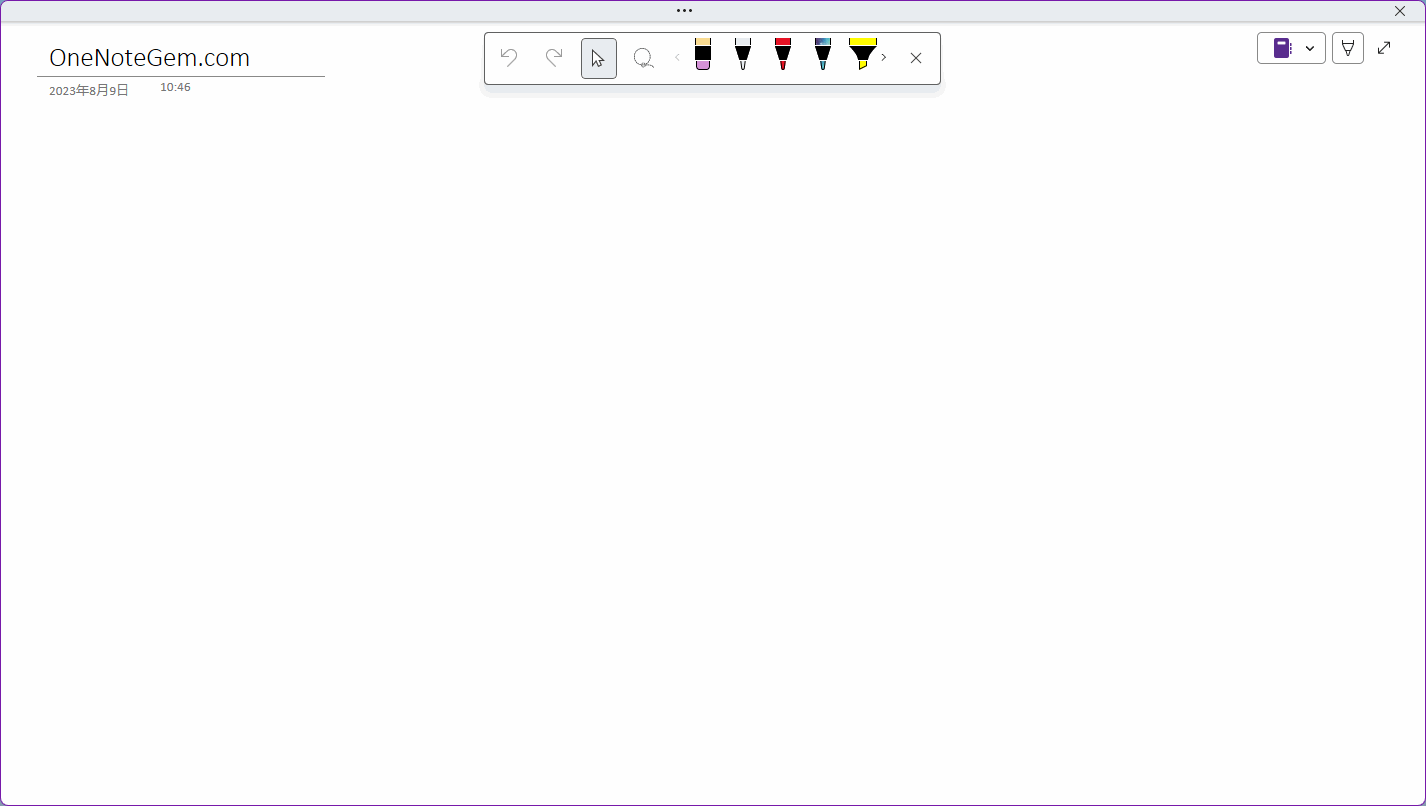Pick the eraser tool
The width and height of the screenshot is (1426, 806).
[703, 55]
